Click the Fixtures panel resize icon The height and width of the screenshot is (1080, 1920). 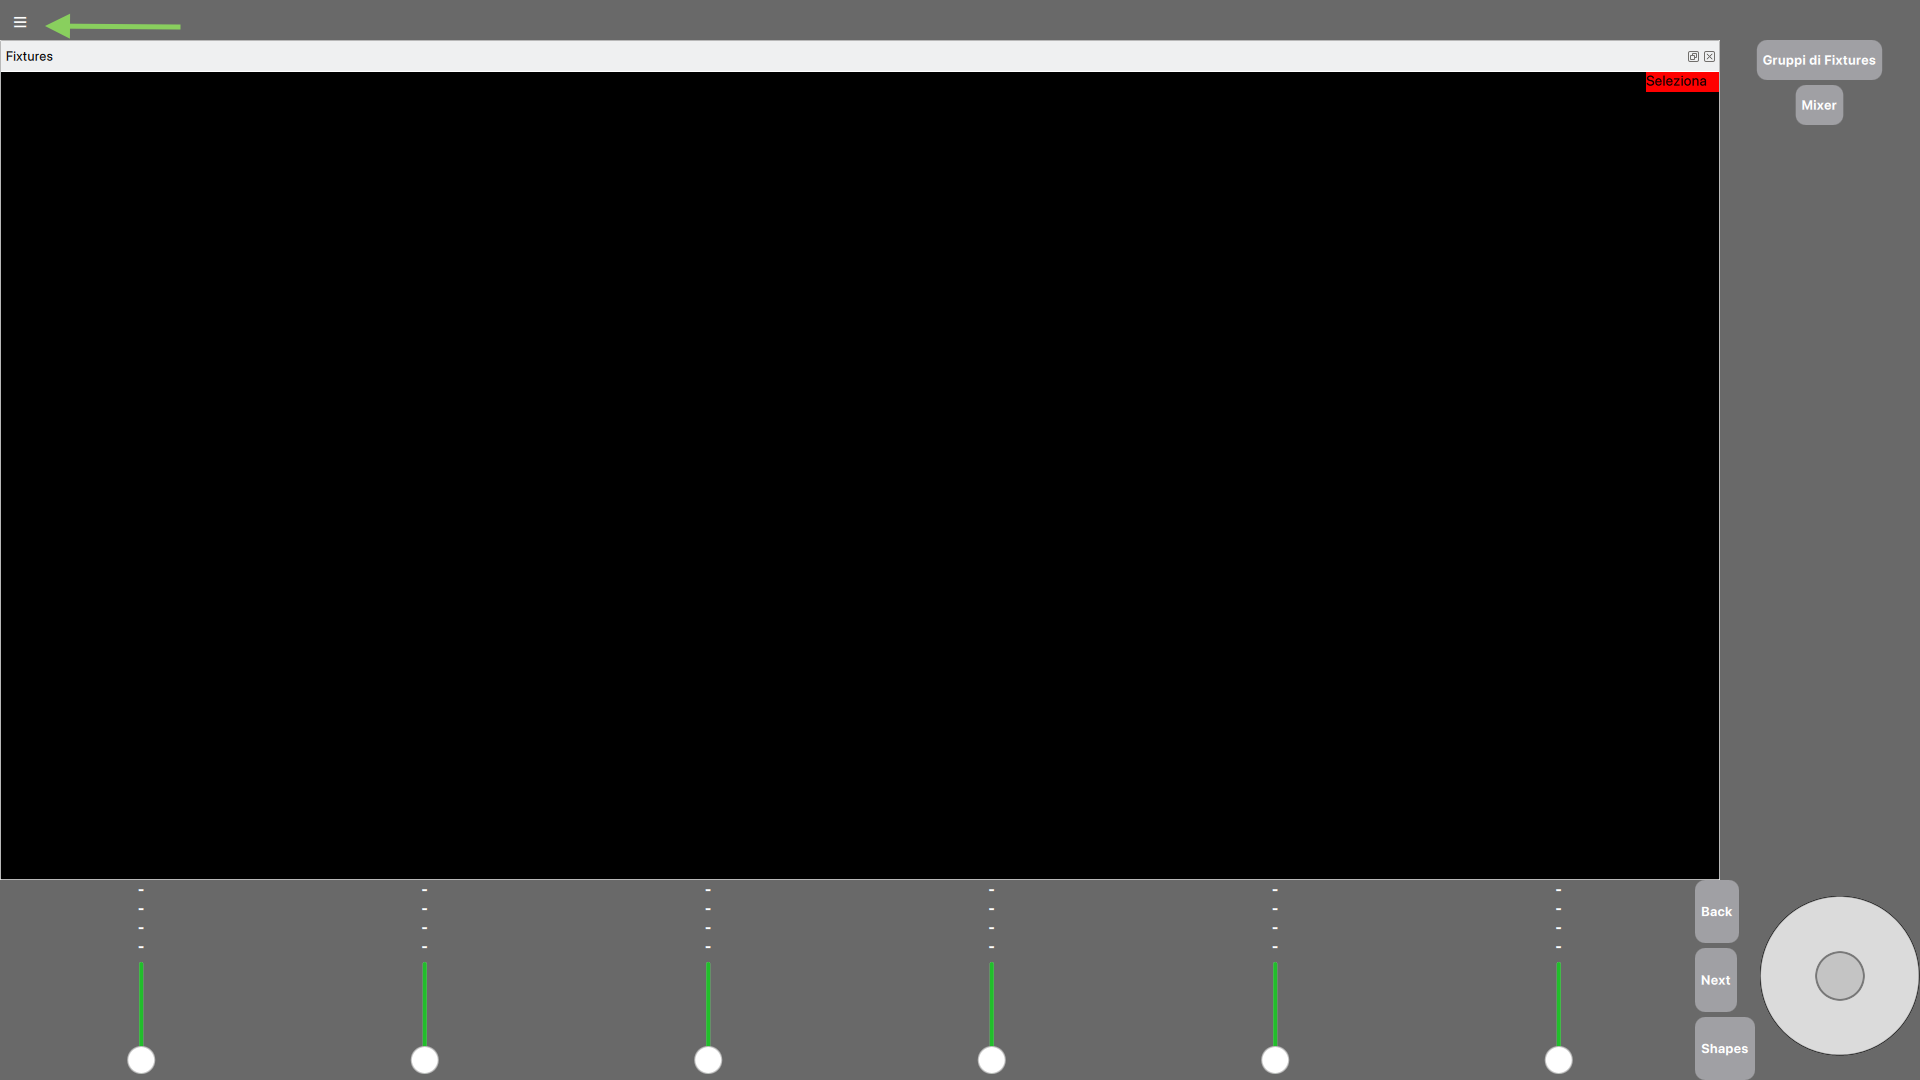(x=1693, y=55)
